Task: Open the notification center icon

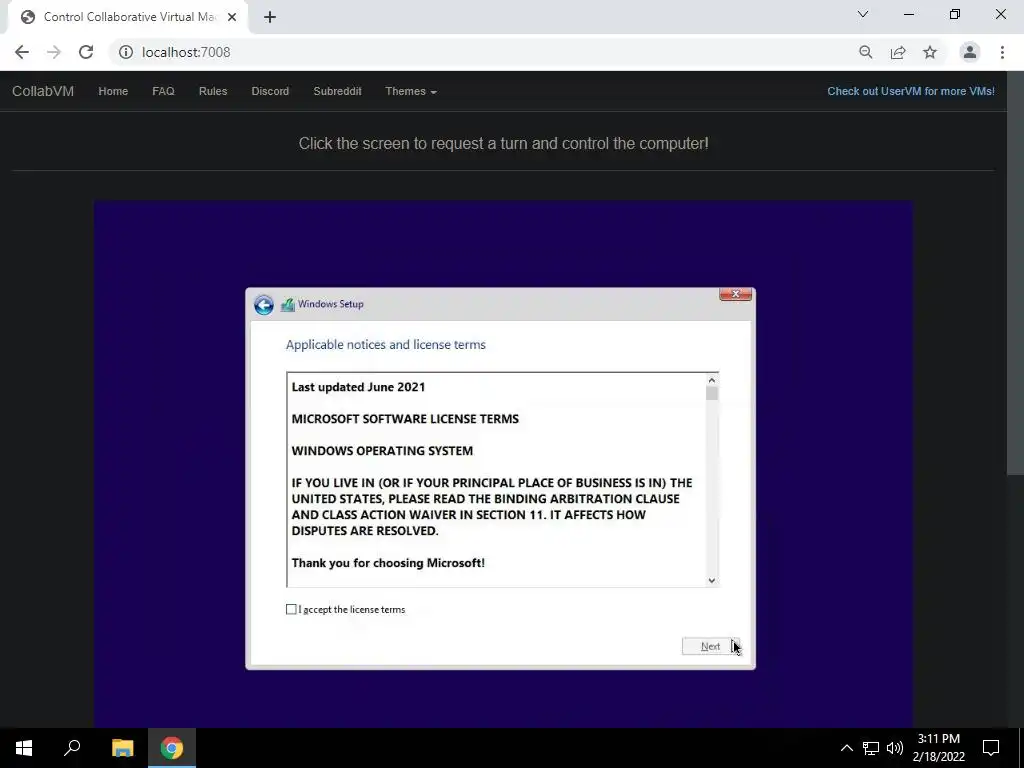Action: point(991,748)
